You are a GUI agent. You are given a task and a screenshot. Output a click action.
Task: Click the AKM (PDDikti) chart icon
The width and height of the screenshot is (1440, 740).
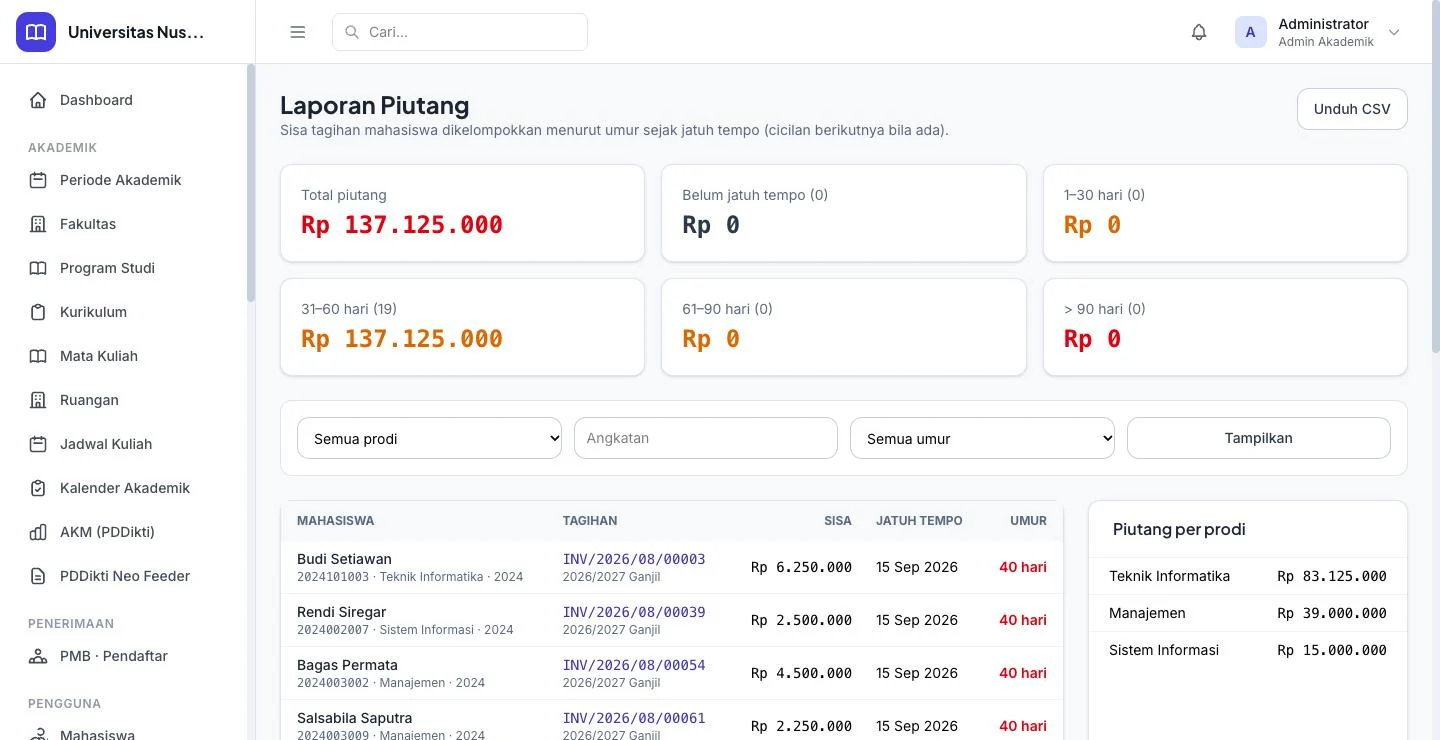[38, 532]
